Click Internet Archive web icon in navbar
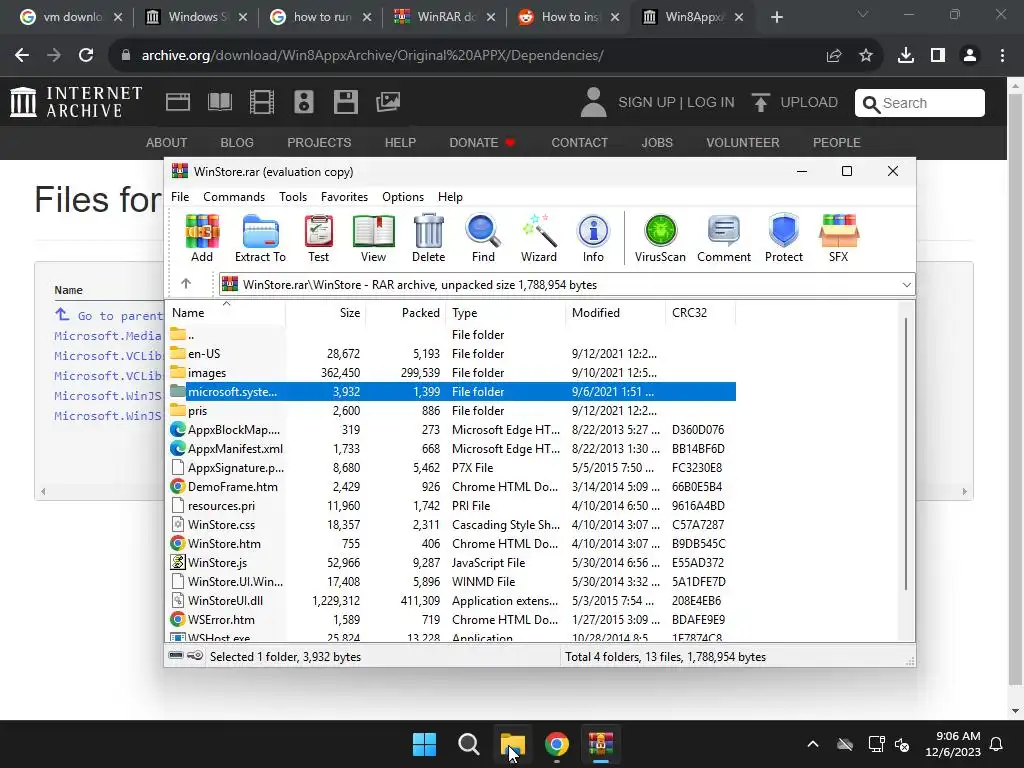Image resolution: width=1024 pixels, height=768 pixels. tap(178, 102)
